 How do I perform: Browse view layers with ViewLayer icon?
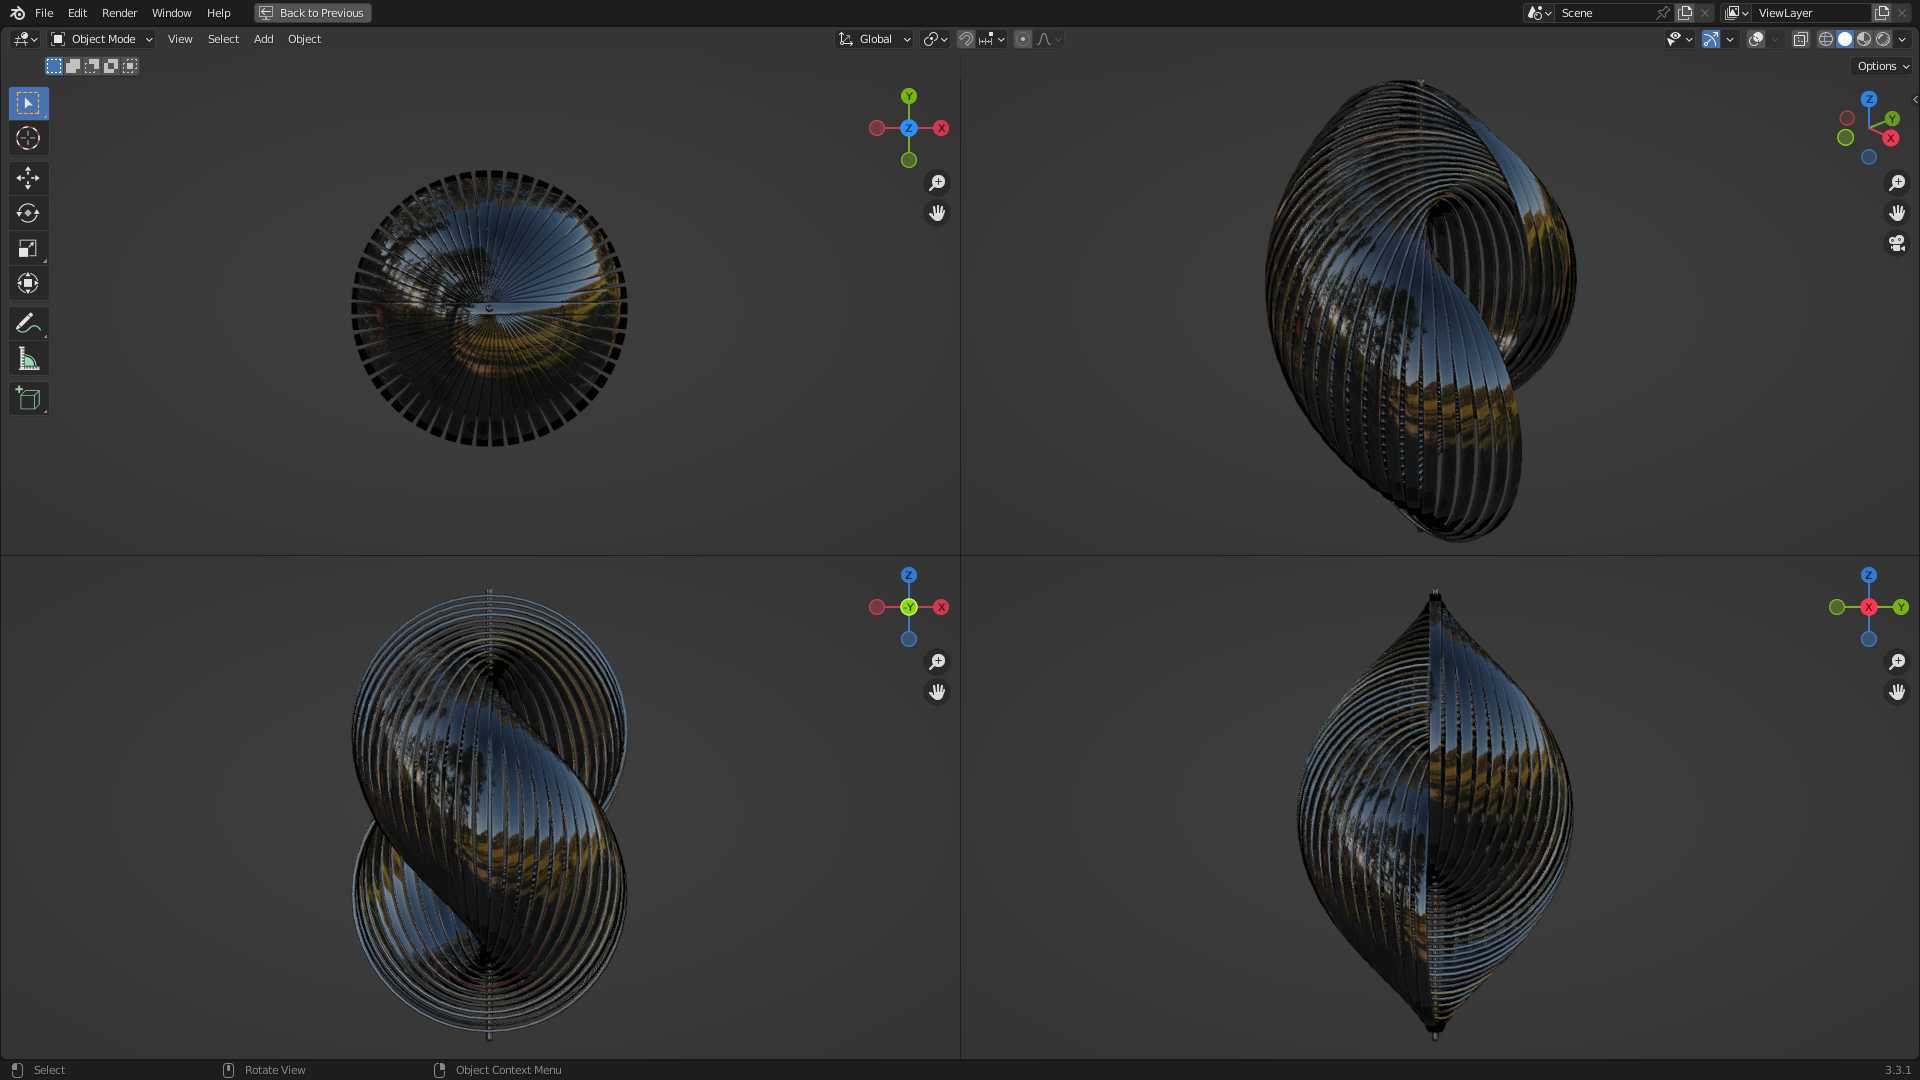pos(1737,13)
